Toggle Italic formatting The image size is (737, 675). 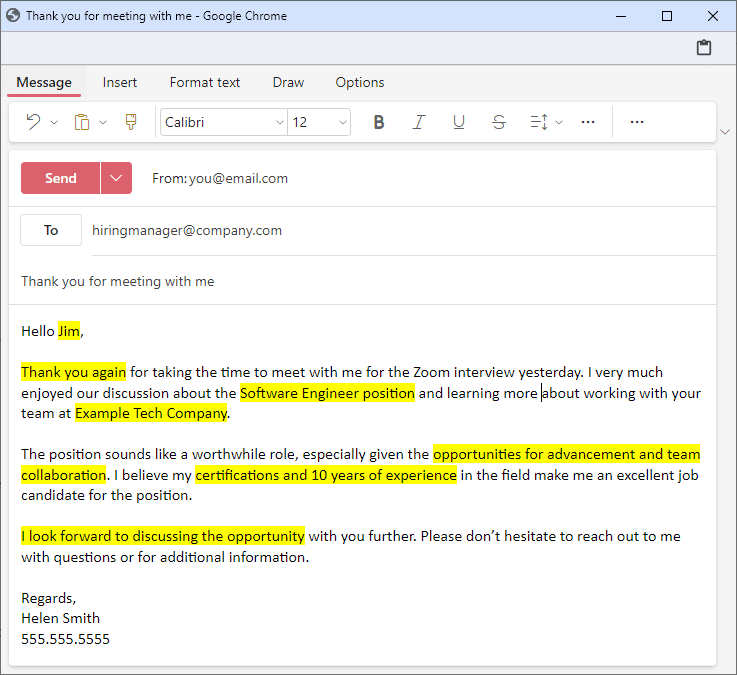click(419, 122)
